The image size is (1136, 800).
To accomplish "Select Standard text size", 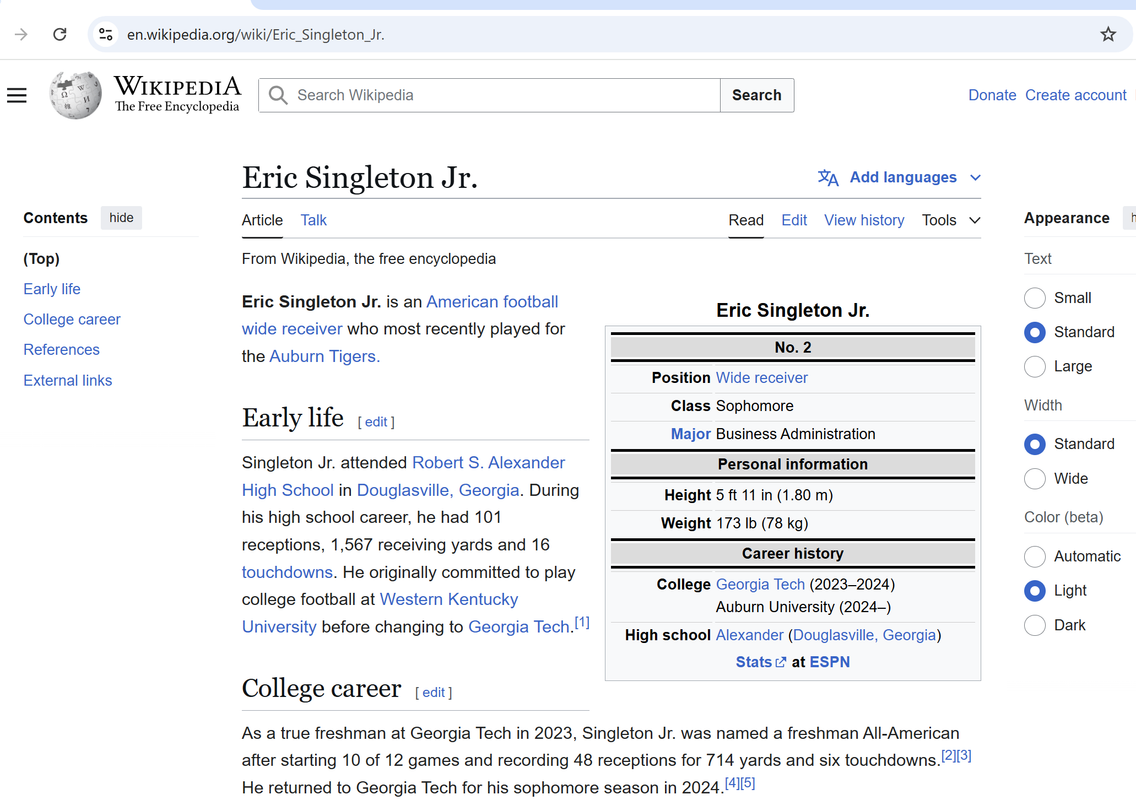I will pos(1035,332).
